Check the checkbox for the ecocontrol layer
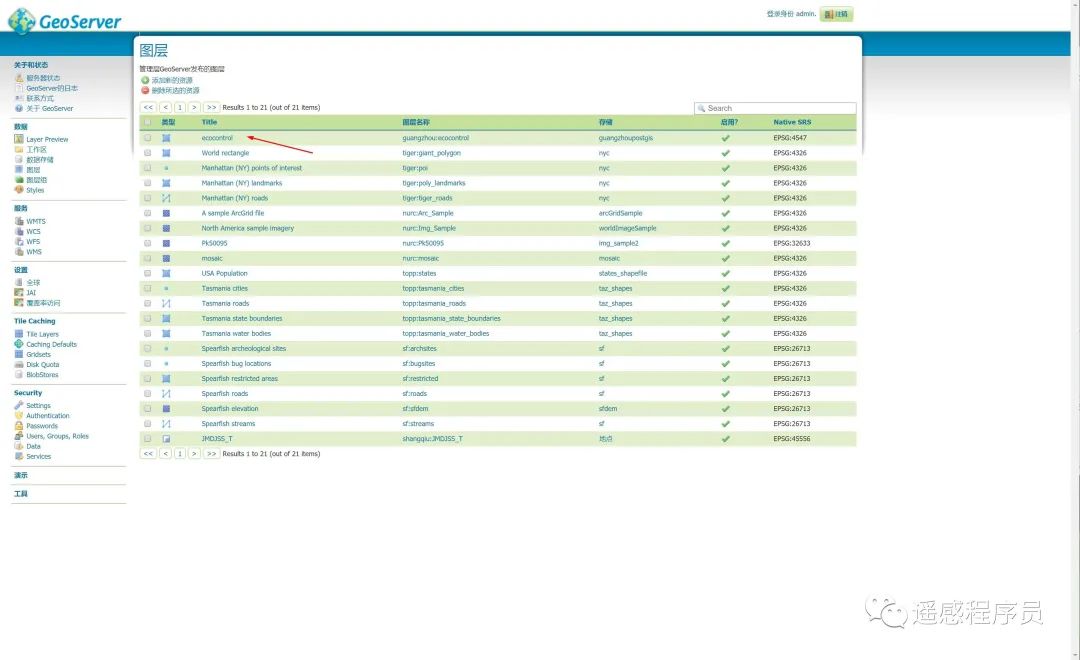Image resolution: width=1080 pixels, height=660 pixels. point(145,137)
